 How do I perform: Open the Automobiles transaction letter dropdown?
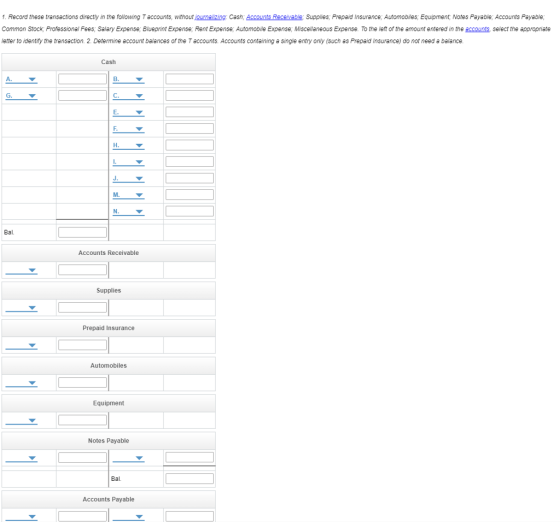coord(21,383)
